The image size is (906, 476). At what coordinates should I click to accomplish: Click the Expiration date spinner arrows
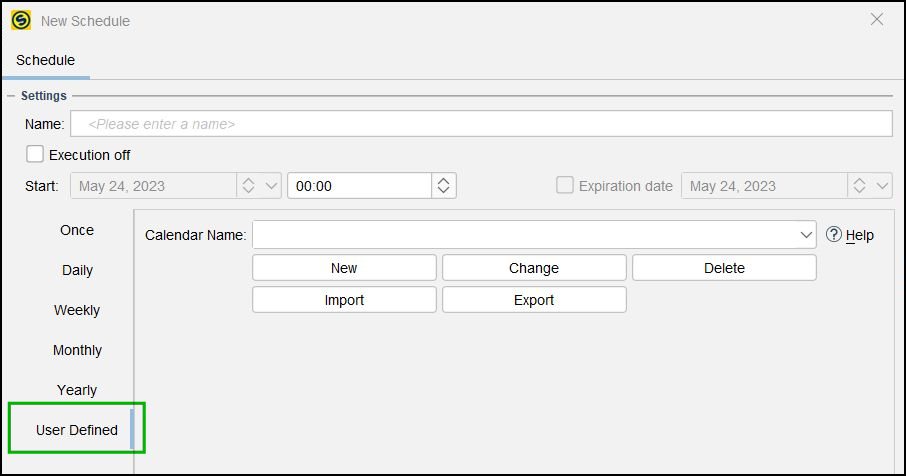pyautogui.click(x=859, y=185)
